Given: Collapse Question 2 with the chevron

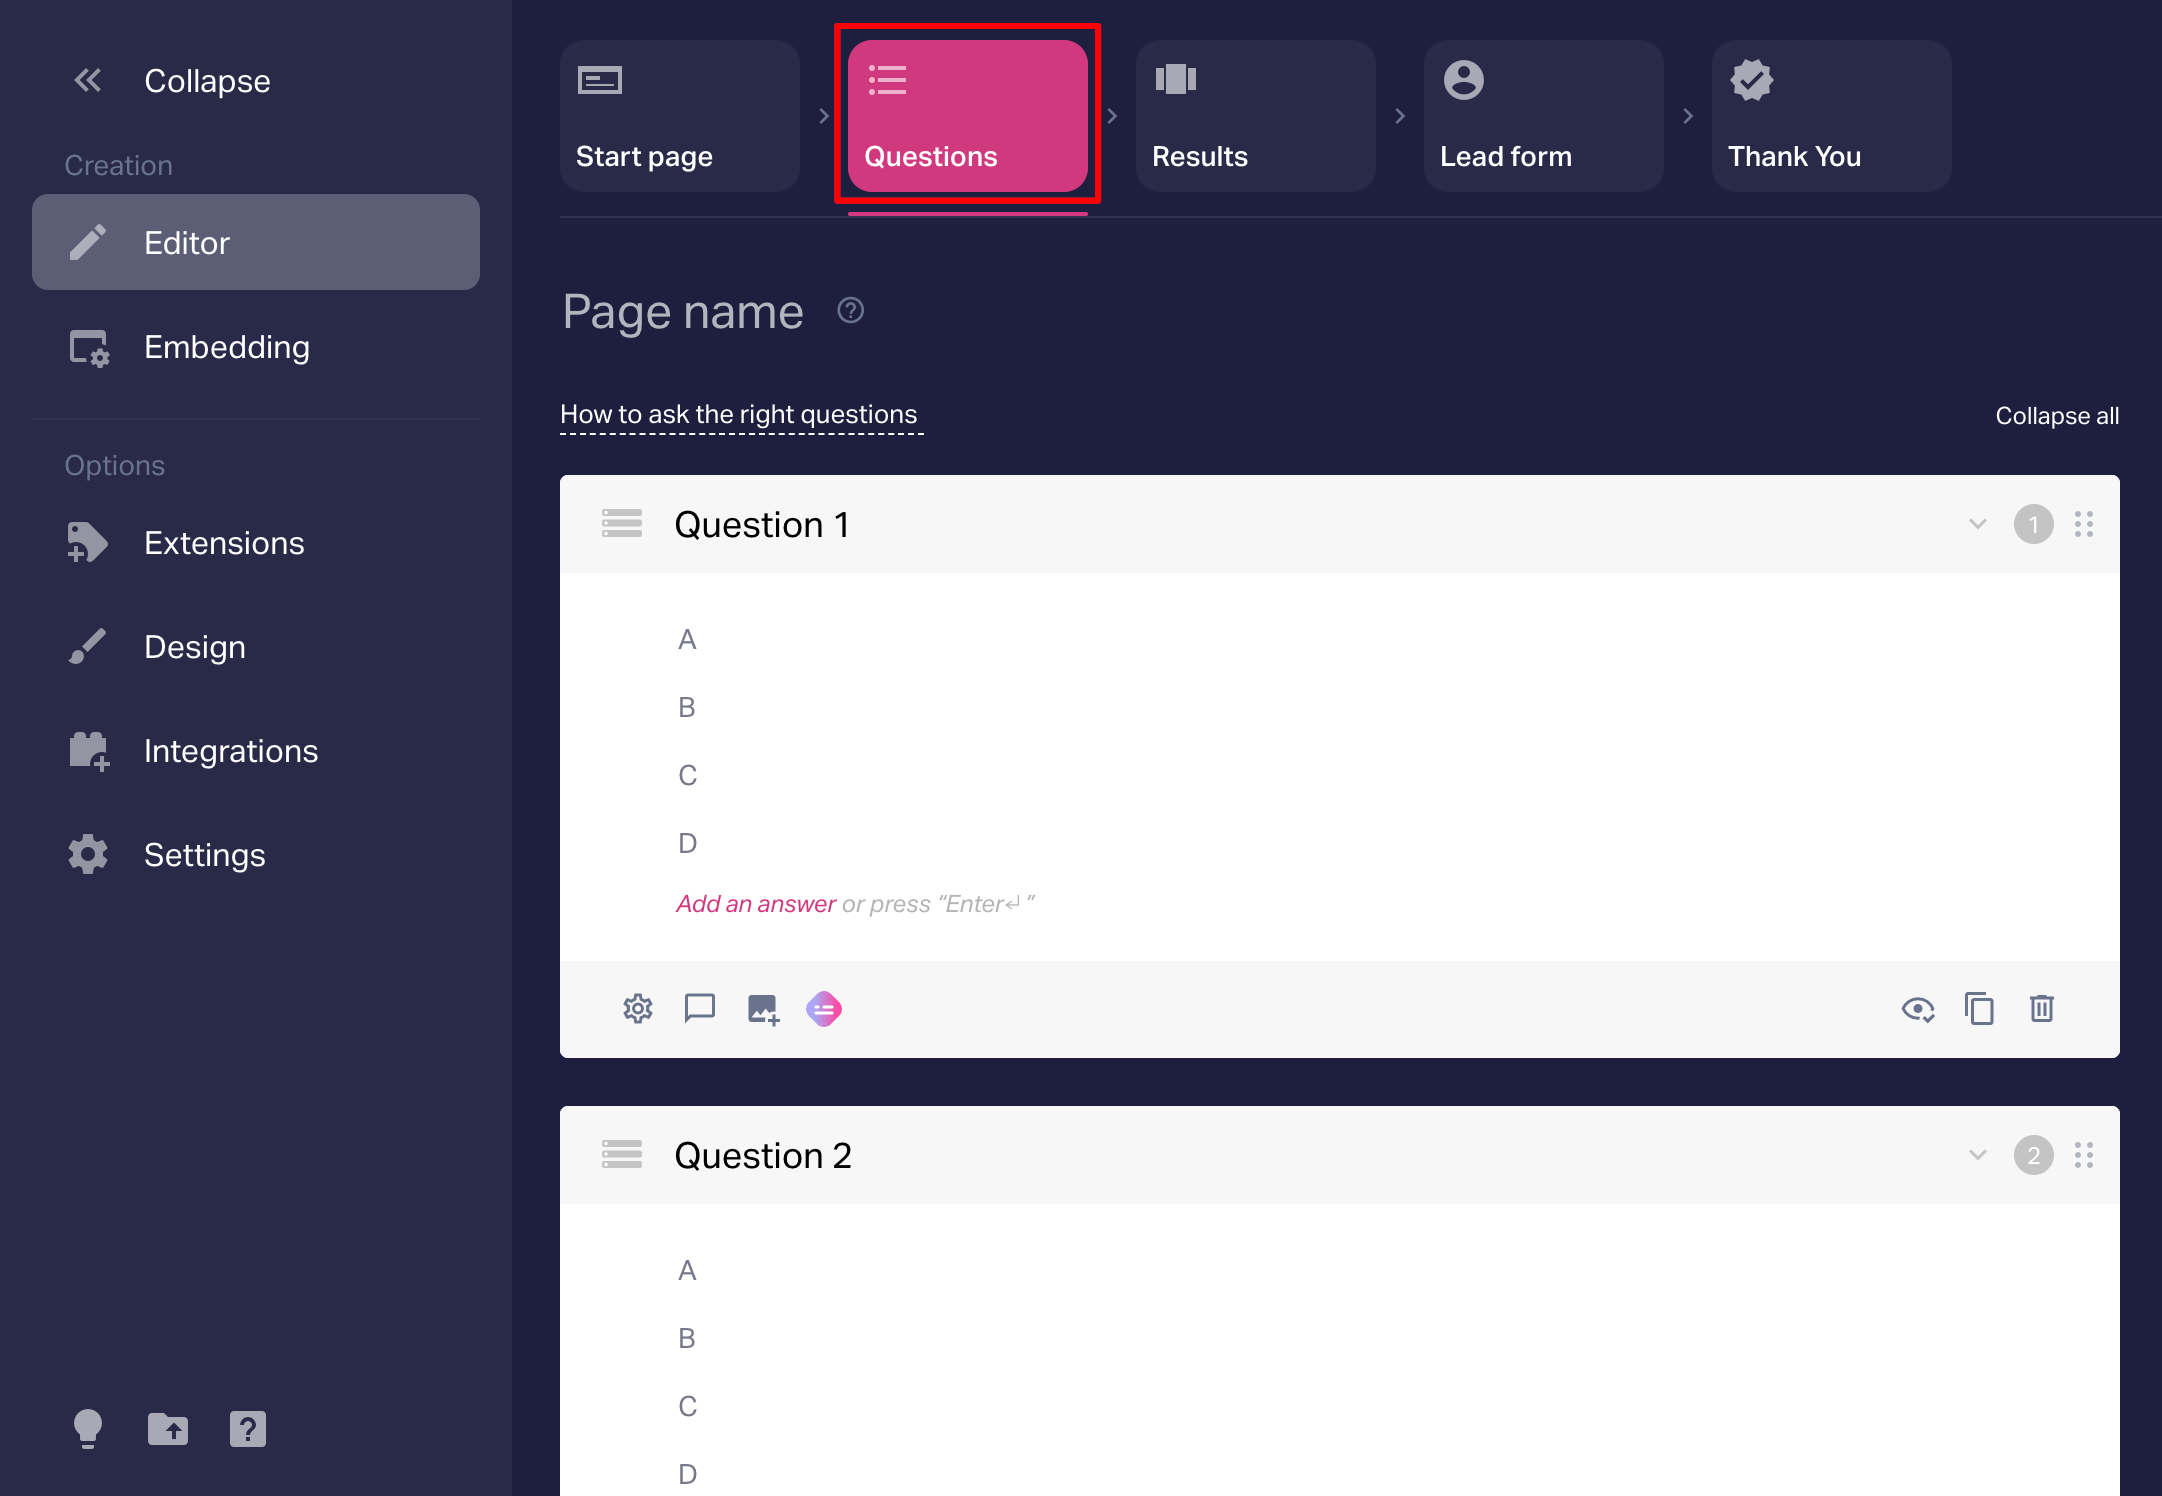Looking at the screenshot, I should 1977,1155.
